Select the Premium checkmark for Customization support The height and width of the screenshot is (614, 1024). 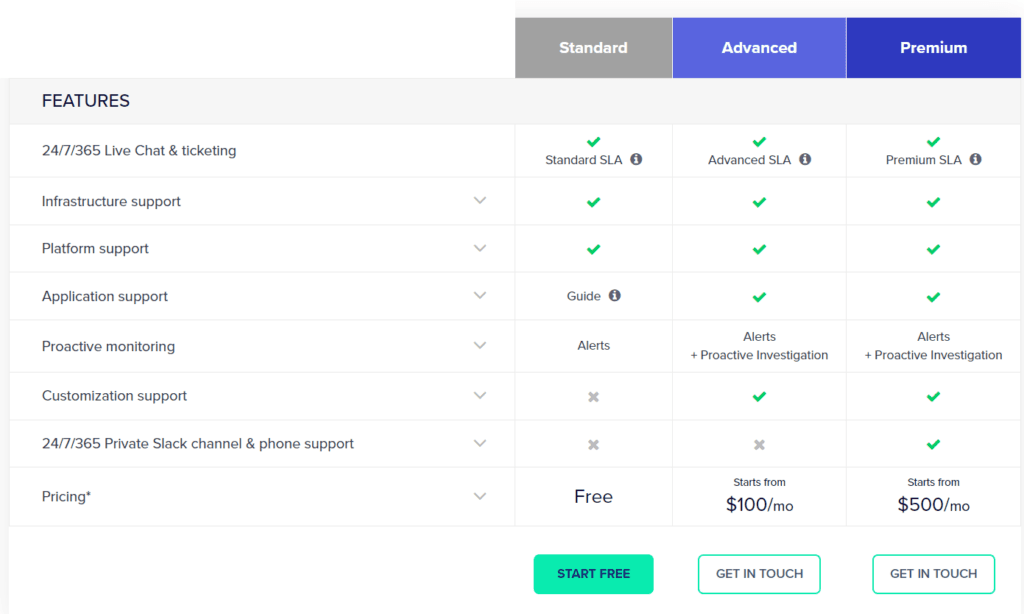click(x=933, y=394)
